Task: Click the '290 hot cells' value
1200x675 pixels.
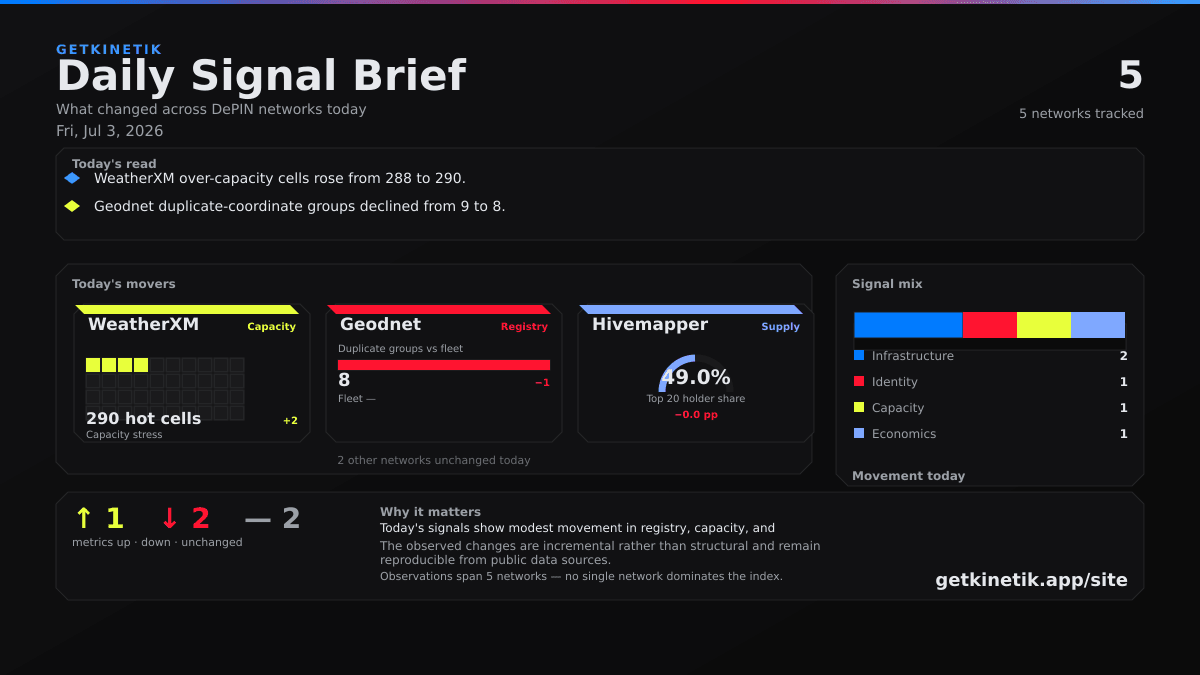Action: [143, 418]
